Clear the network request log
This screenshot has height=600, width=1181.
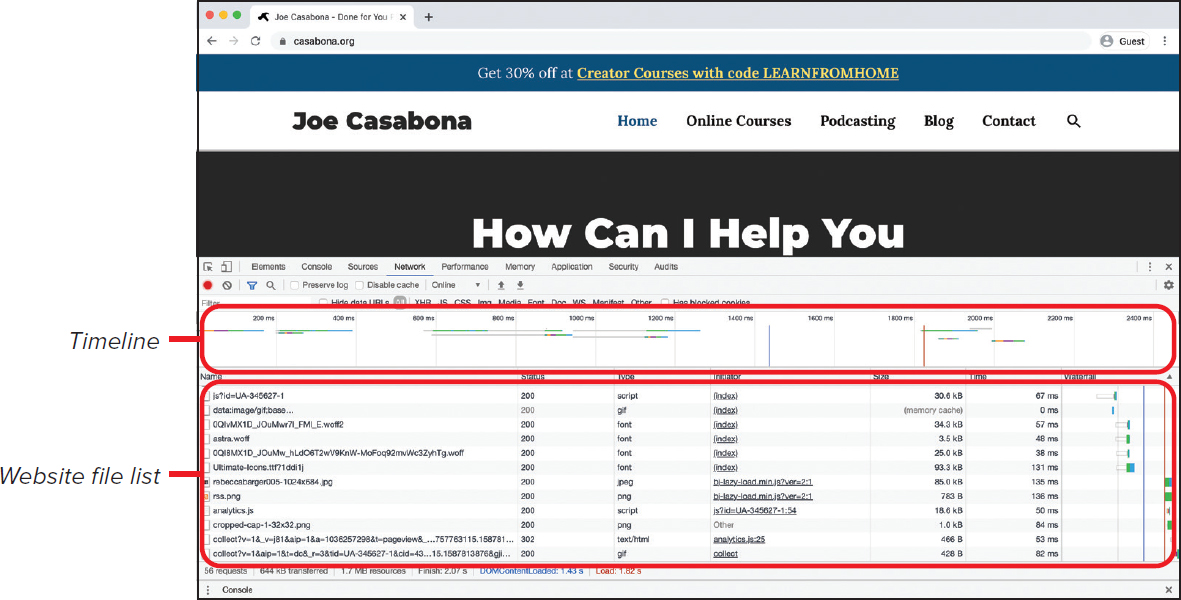pyautogui.click(x=226, y=286)
